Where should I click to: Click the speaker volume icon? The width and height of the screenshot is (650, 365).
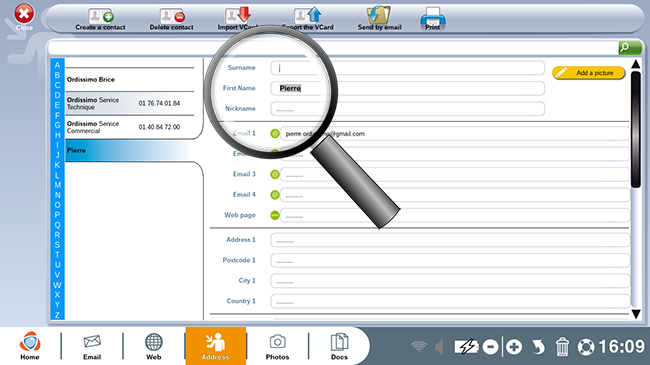439,347
